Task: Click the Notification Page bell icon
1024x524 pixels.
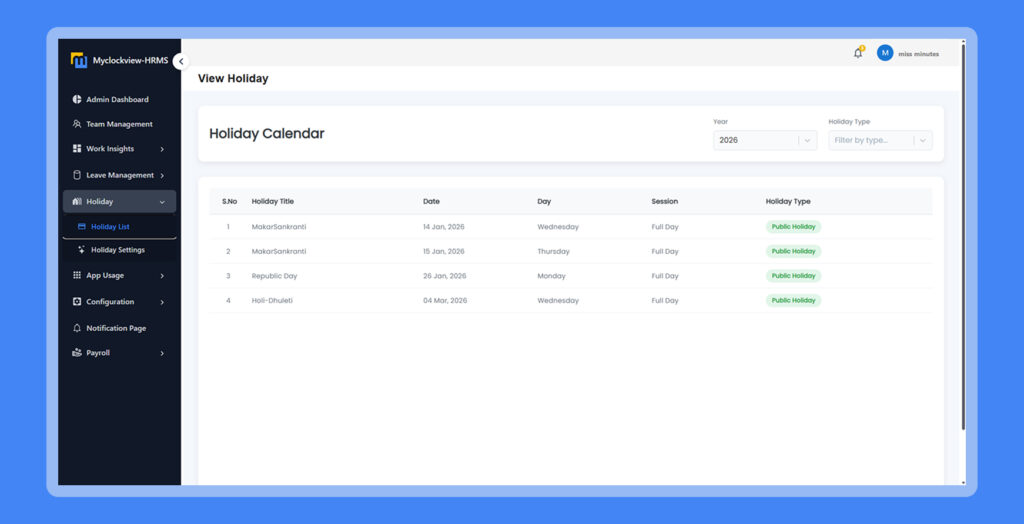Action: [77, 328]
